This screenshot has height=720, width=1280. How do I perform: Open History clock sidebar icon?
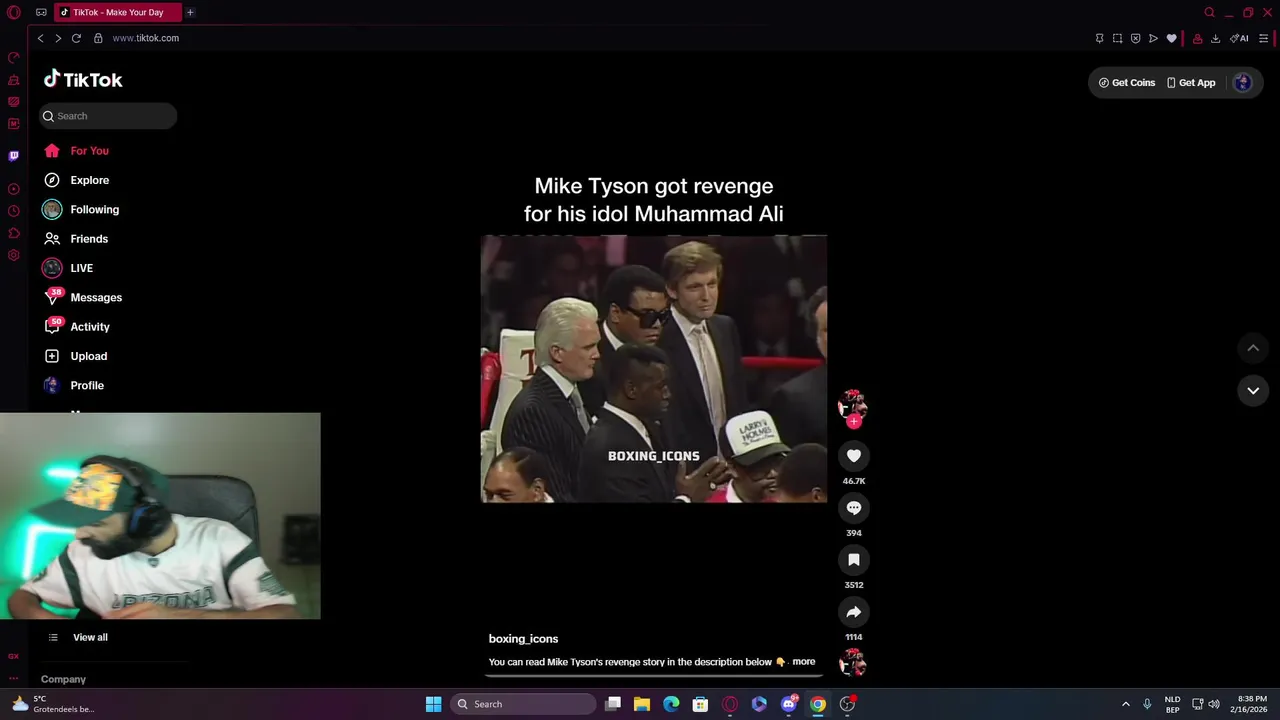(14, 211)
